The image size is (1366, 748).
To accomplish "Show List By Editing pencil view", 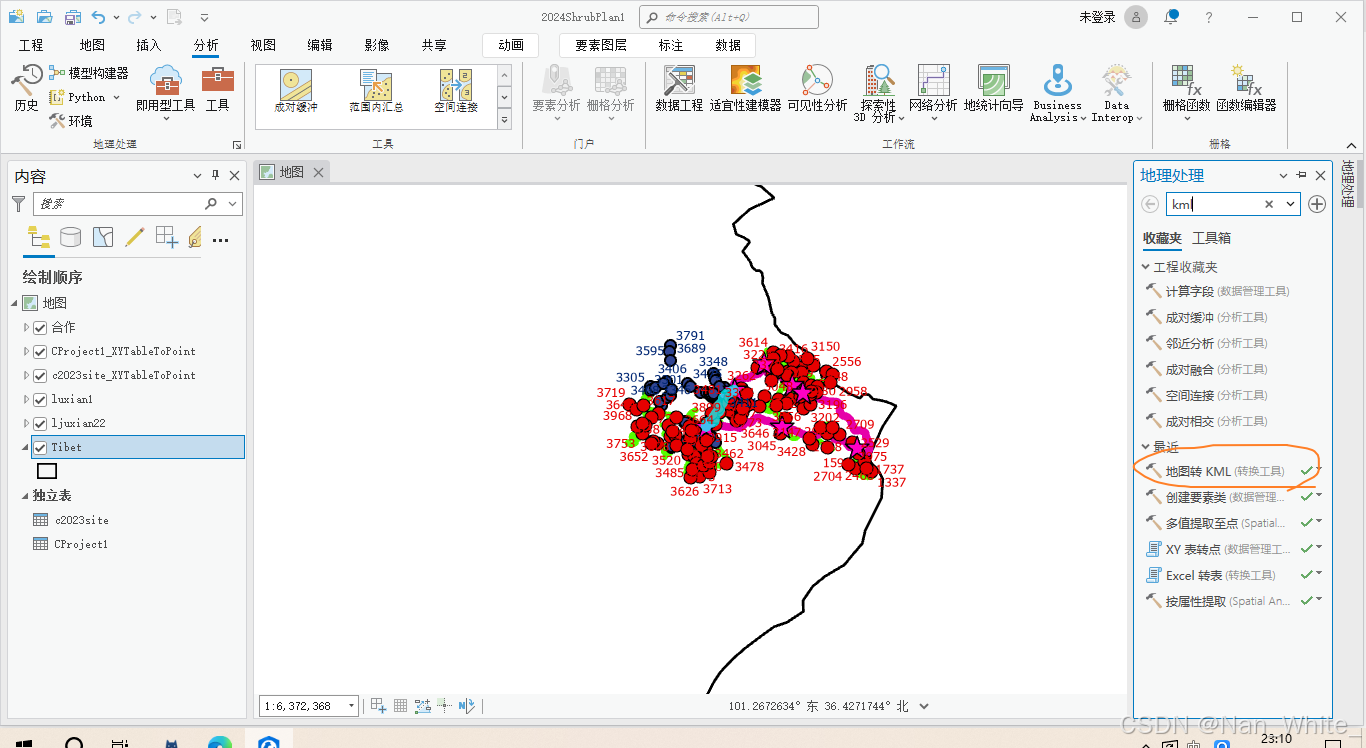I will pyautogui.click(x=135, y=237).
